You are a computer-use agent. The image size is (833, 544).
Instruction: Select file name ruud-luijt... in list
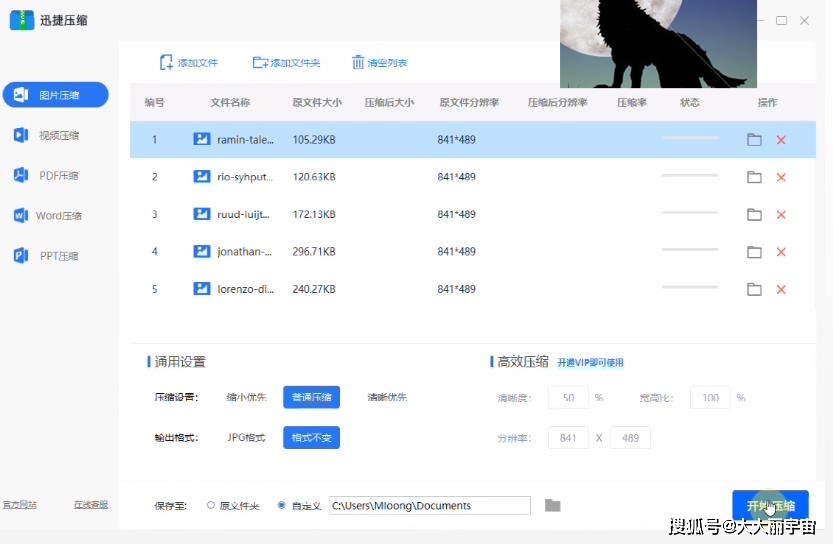click(x=243, y=214)
